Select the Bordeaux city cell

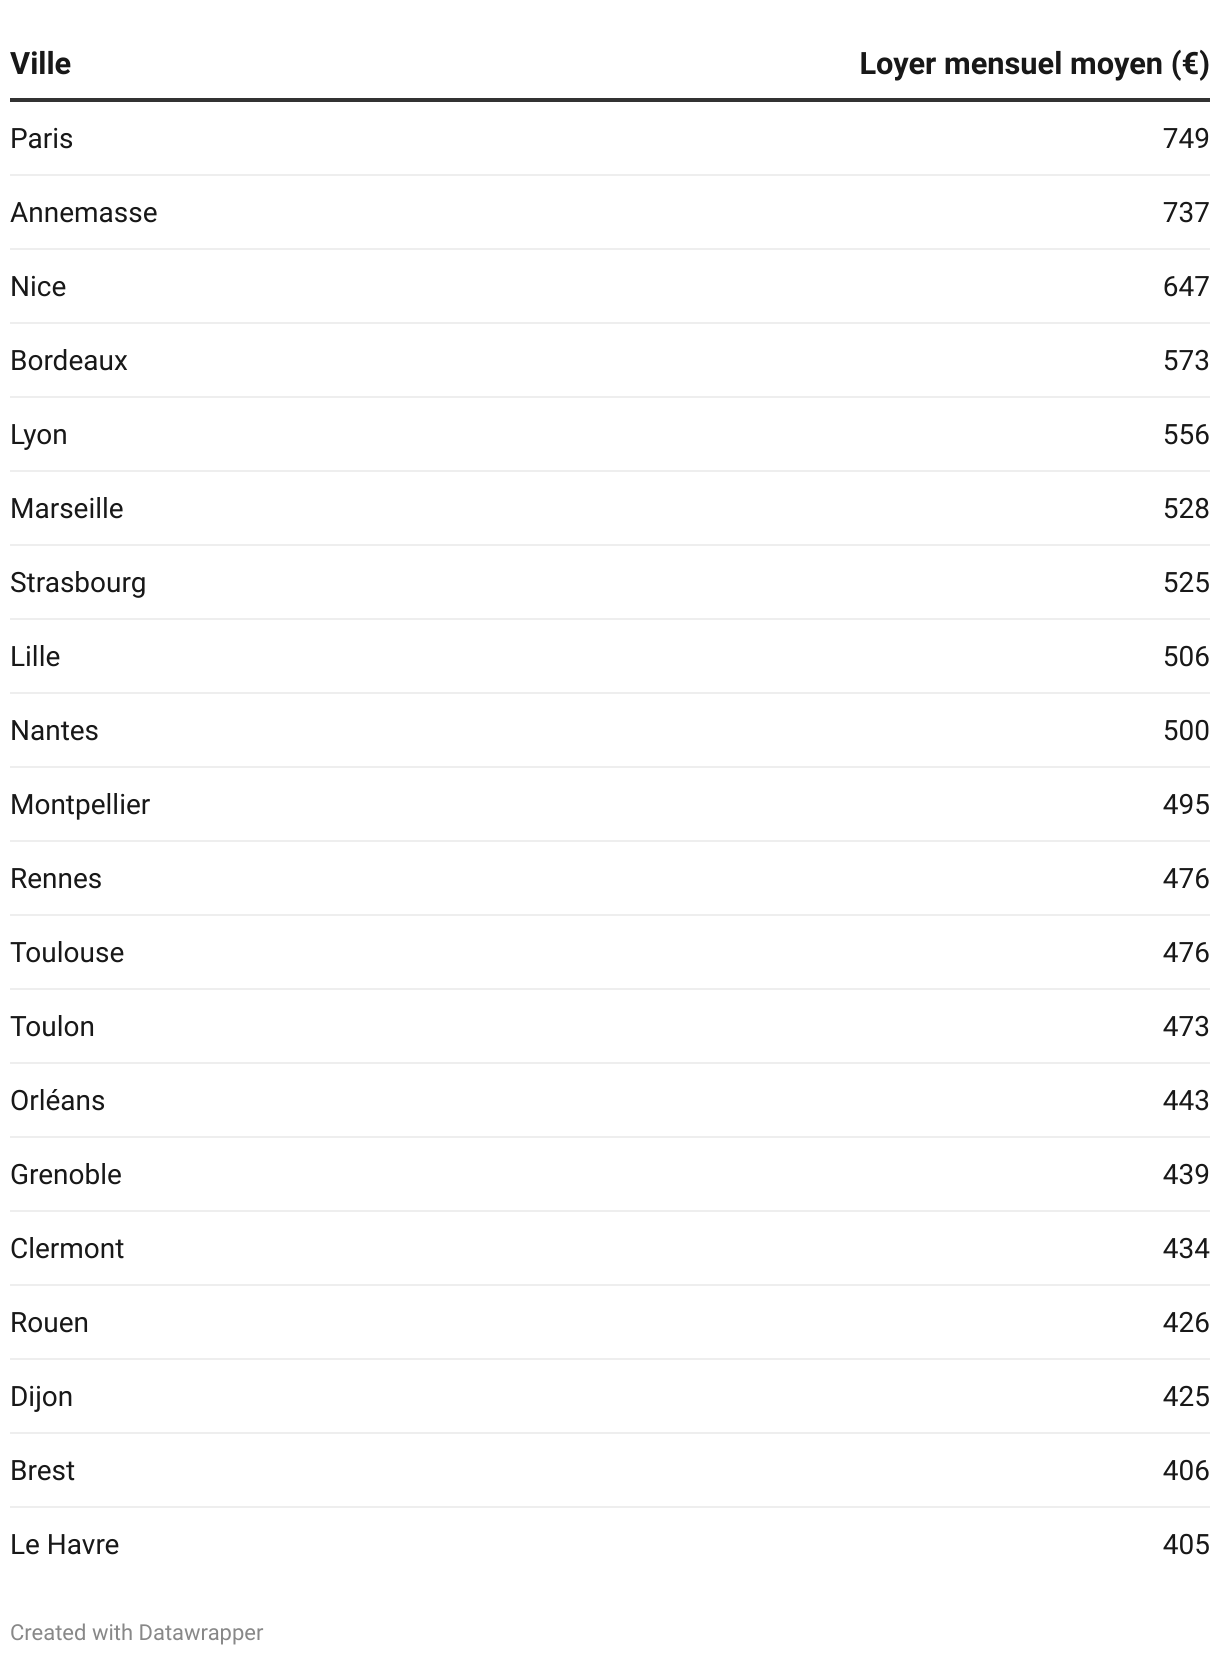coord(69,360)
